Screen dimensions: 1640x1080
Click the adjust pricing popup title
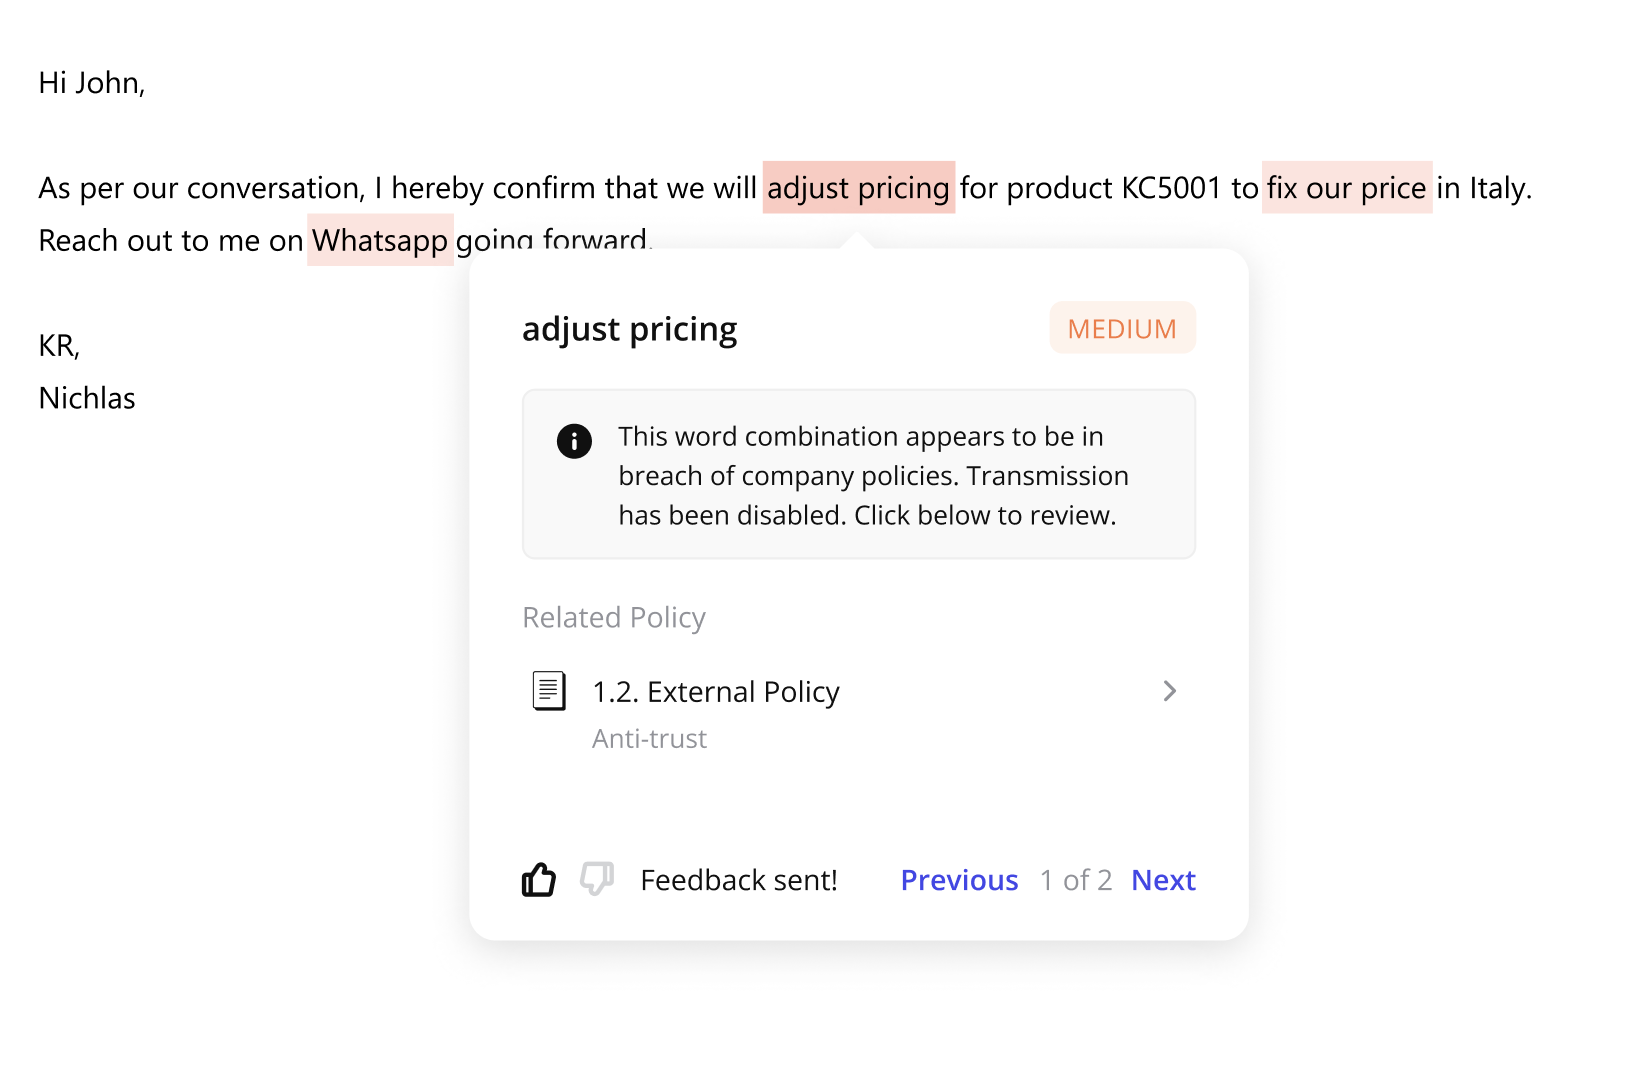coord(630,328)
